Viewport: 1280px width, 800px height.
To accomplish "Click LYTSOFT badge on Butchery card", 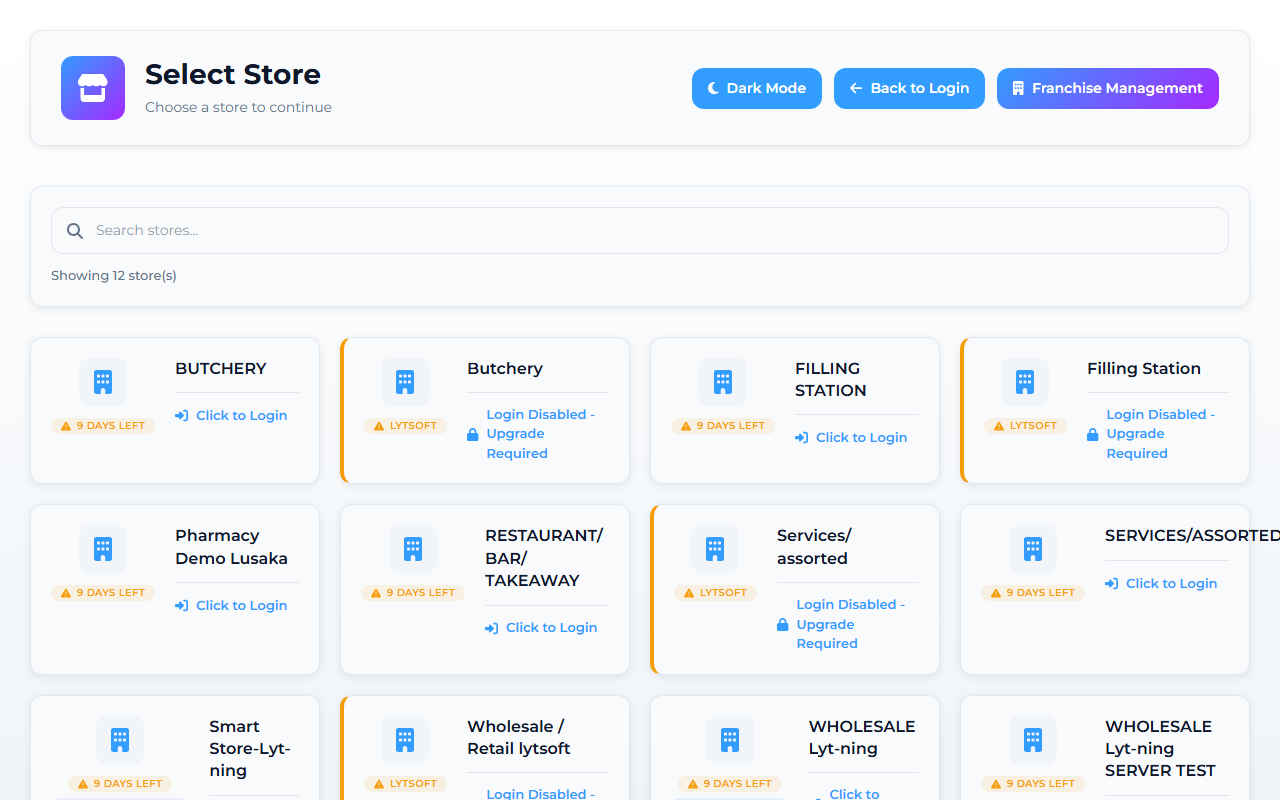I will [x=405, y=426].
